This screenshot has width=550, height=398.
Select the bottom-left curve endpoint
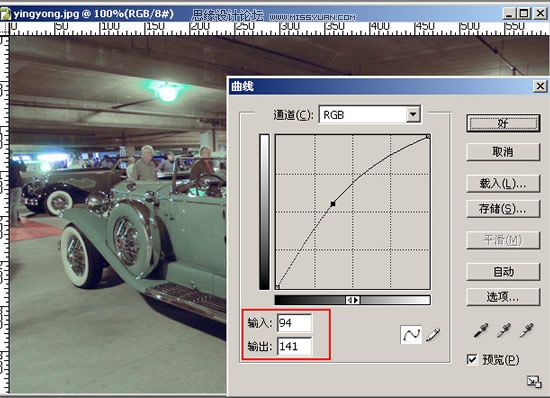(277, 287)
